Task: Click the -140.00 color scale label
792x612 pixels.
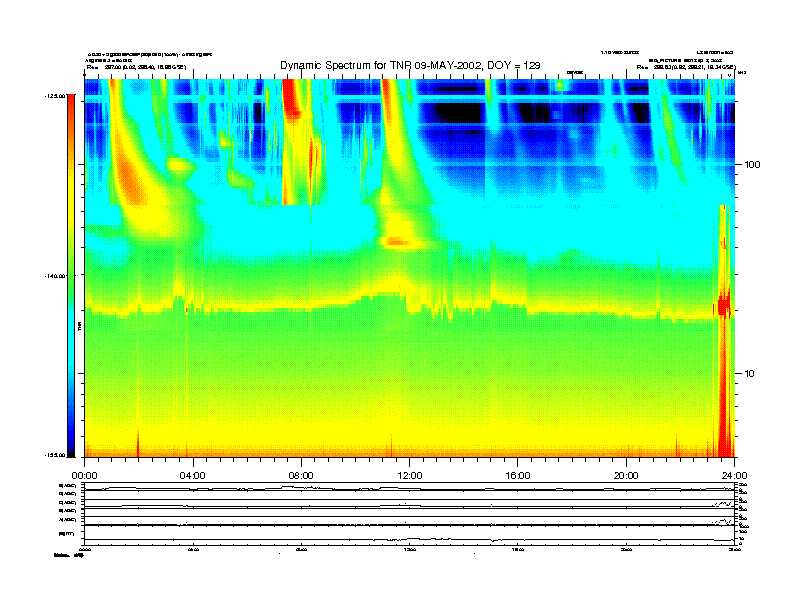Action: point(56,276)
